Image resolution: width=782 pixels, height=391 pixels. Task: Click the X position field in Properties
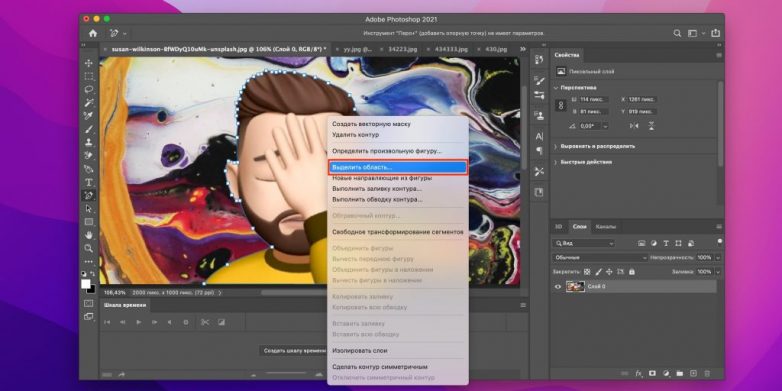tap(642, 99)
